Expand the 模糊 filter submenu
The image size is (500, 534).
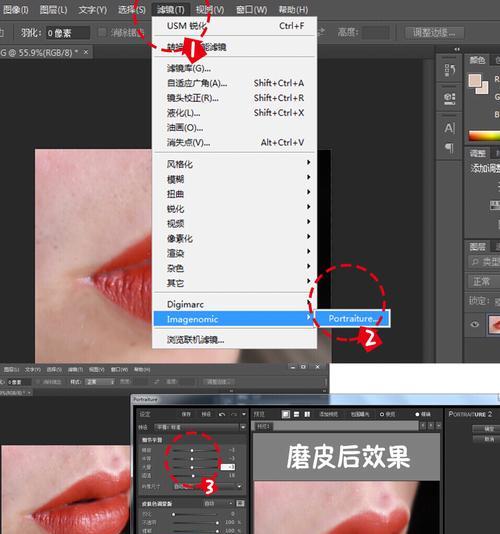pos(235,178)
